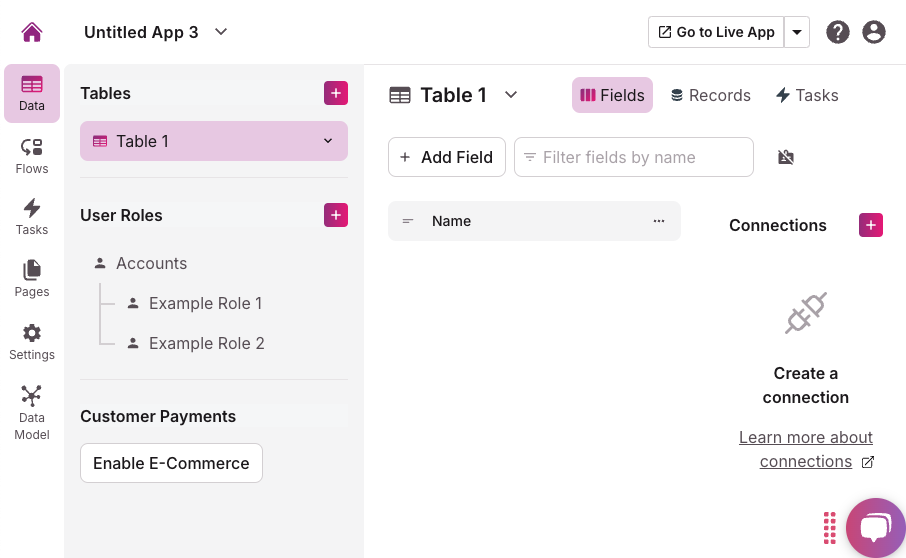This screenshot has height=558, width=906.
Task: Add a new table with plus button
Action: coord(336,93)
